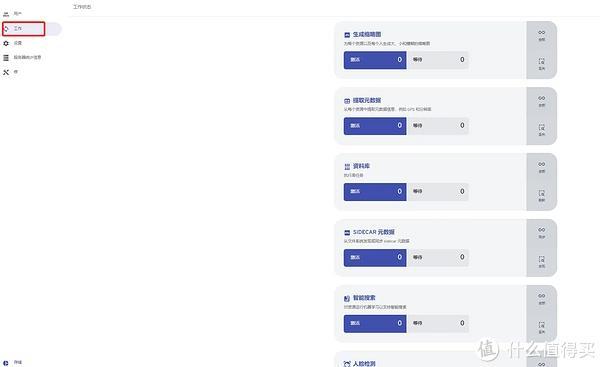Run All for the 生成缩略图 job
Viewport: 600px width, 367px height.
[541, 35]
